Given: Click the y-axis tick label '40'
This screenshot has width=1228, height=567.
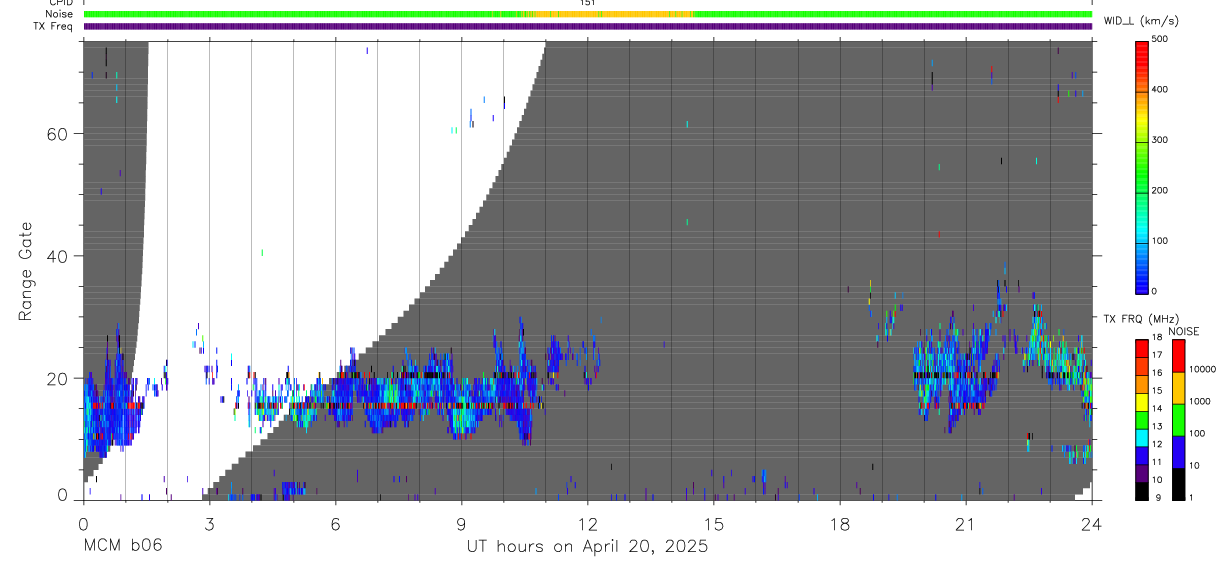Looking at the screenshot, I should 56,256.
